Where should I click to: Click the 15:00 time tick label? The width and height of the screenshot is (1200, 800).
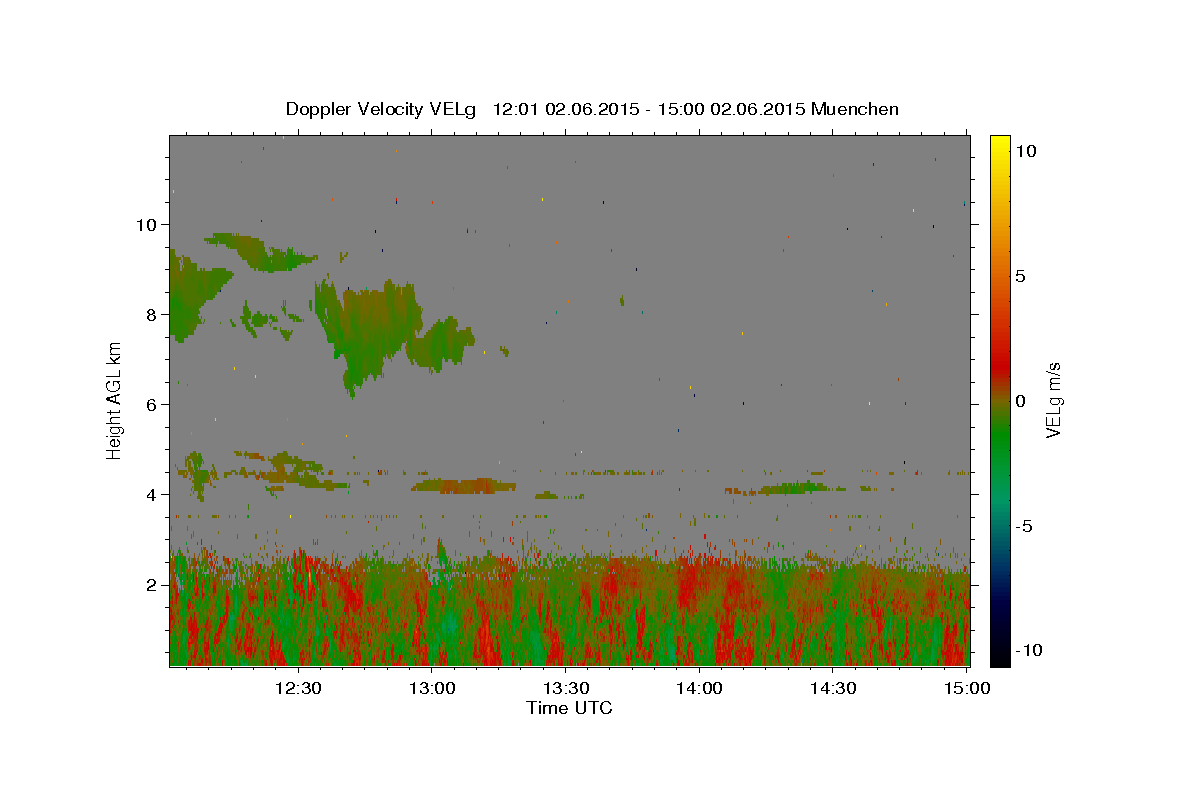click(966, 688)
